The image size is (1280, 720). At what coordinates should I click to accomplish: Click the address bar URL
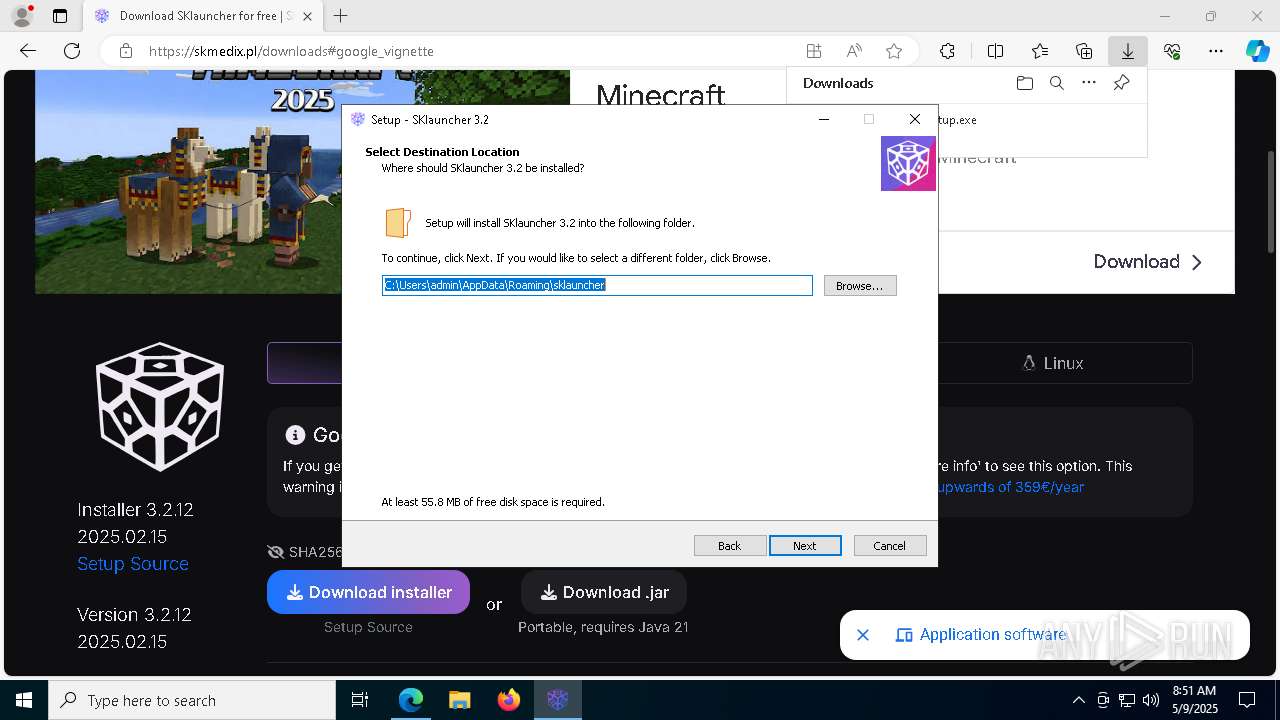tap(291, 51)
